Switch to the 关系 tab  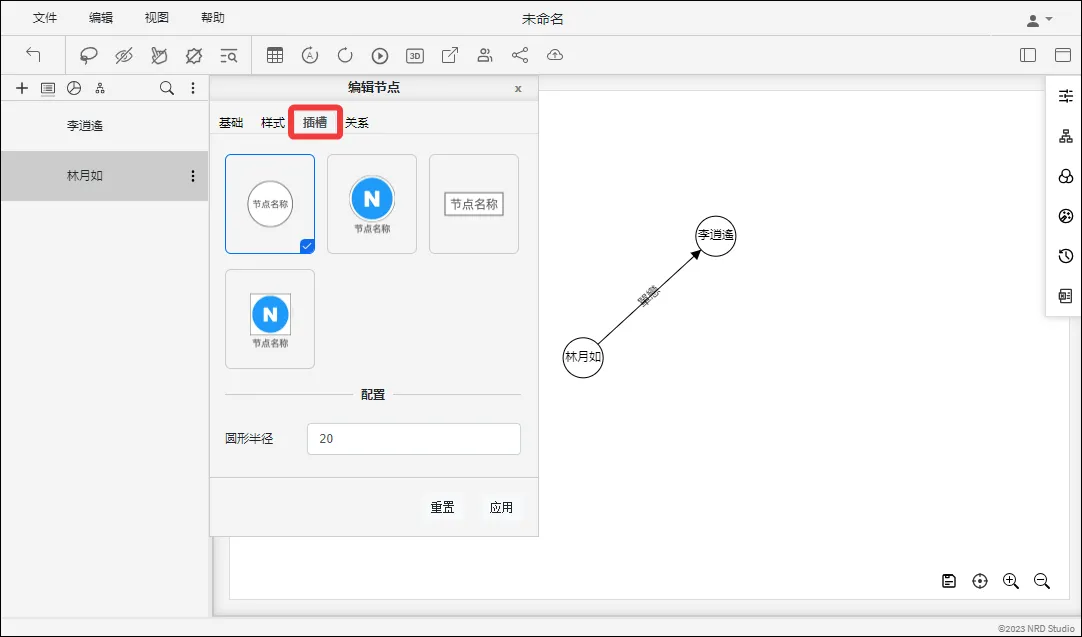coord(357,123)
